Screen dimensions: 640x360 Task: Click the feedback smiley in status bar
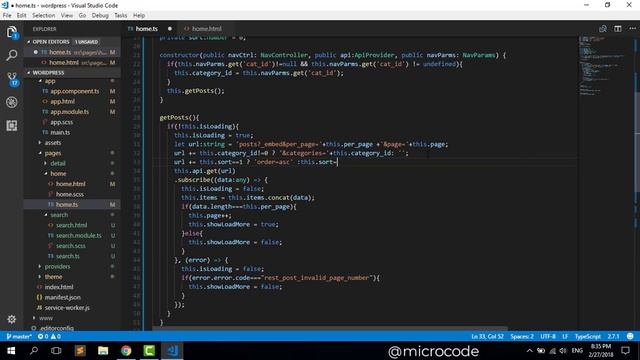click(630, 336)
